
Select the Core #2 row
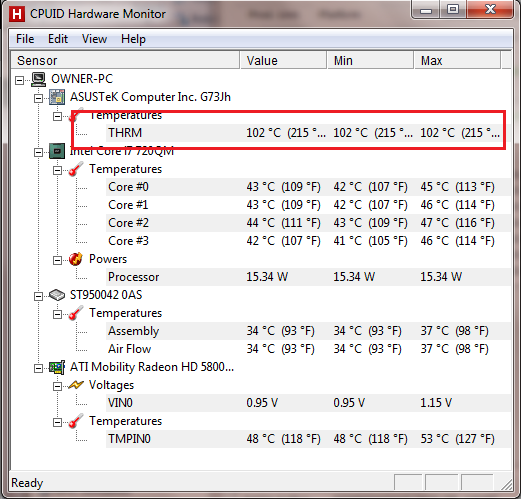point(308,223)
